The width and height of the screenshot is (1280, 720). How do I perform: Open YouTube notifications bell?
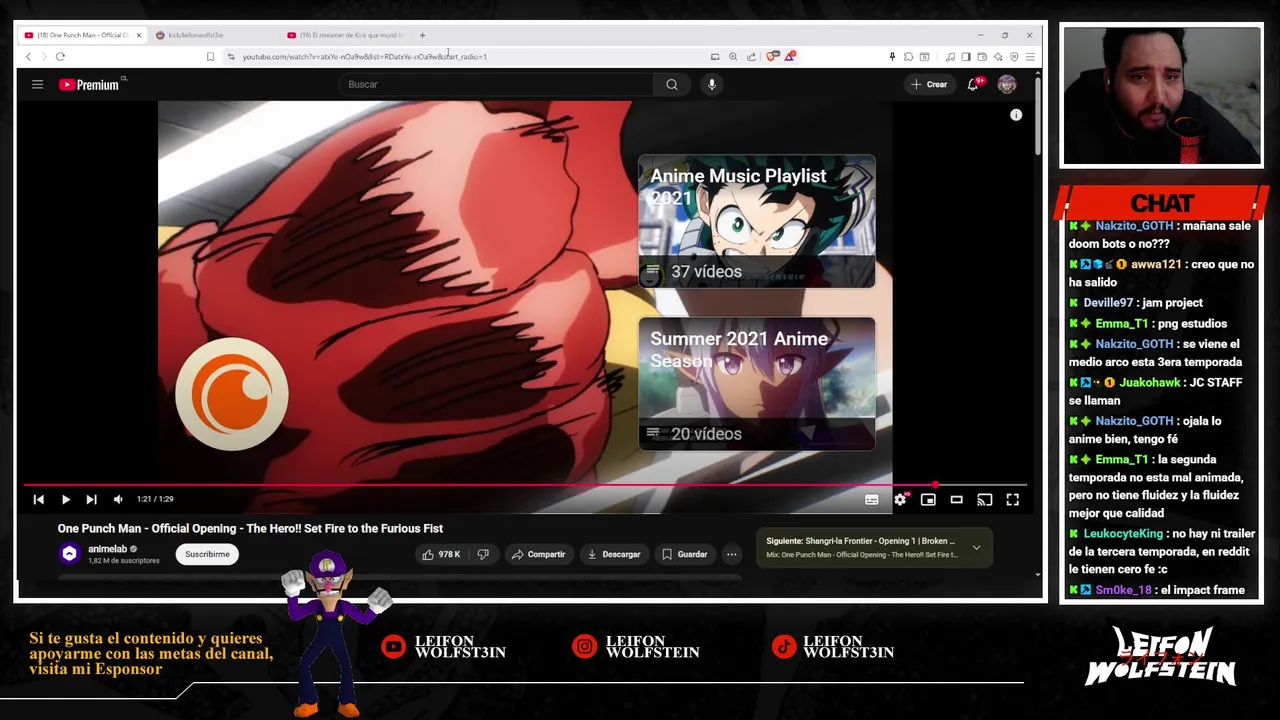pos(973,84)
